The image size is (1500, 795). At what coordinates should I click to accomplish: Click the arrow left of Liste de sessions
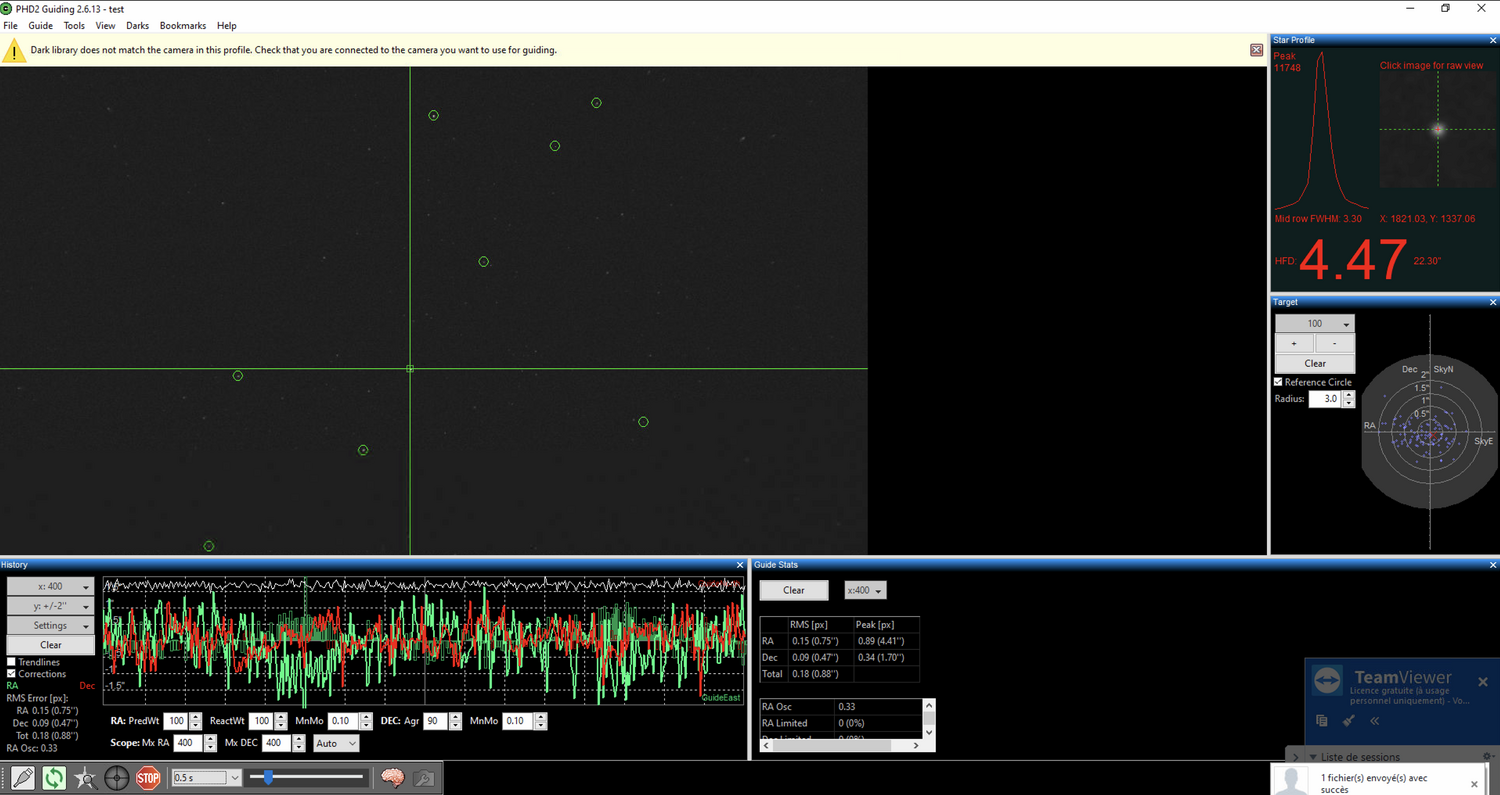click(x=1297, y=757)
